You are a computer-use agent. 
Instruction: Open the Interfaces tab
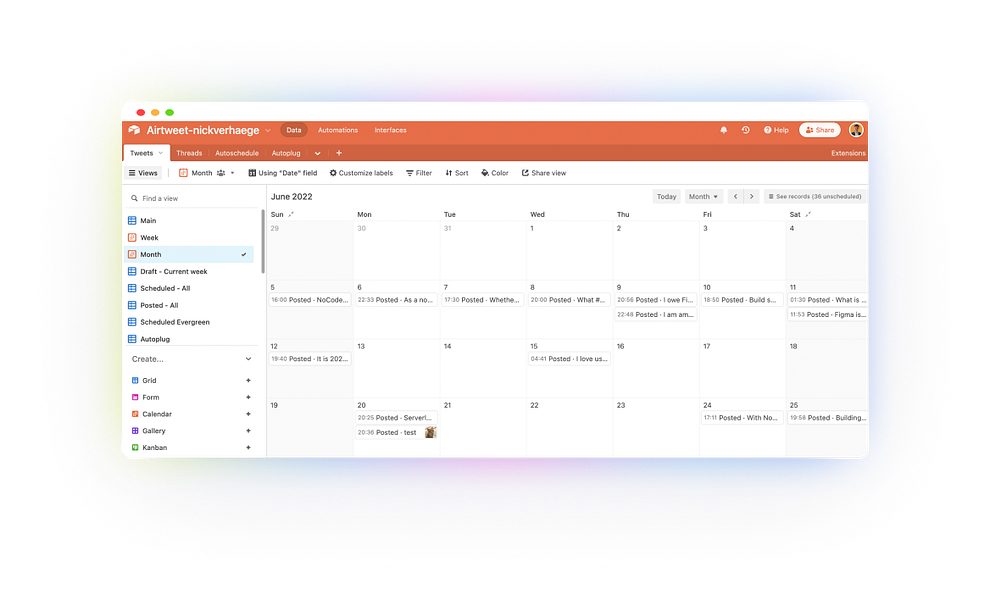click(x=390, y=130)
